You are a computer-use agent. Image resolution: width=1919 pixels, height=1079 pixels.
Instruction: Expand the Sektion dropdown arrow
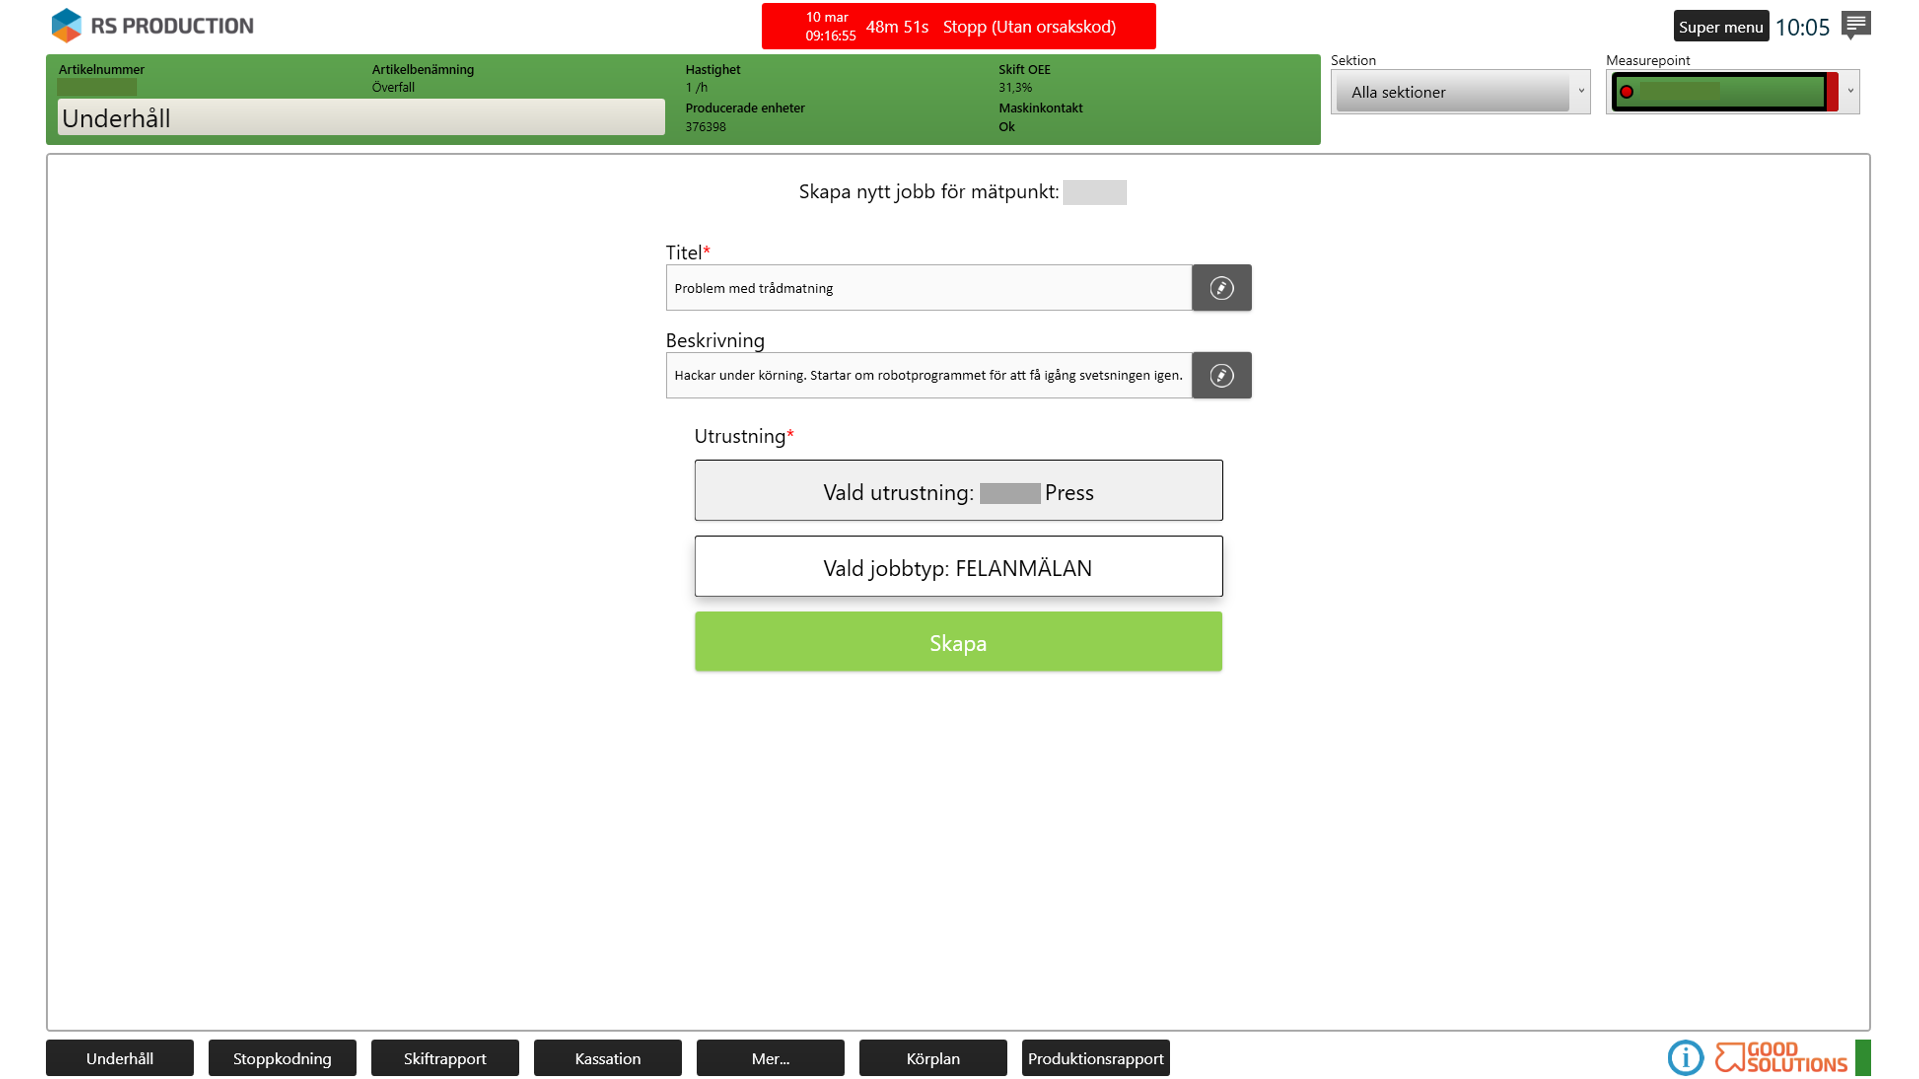tap(1581, 92)
